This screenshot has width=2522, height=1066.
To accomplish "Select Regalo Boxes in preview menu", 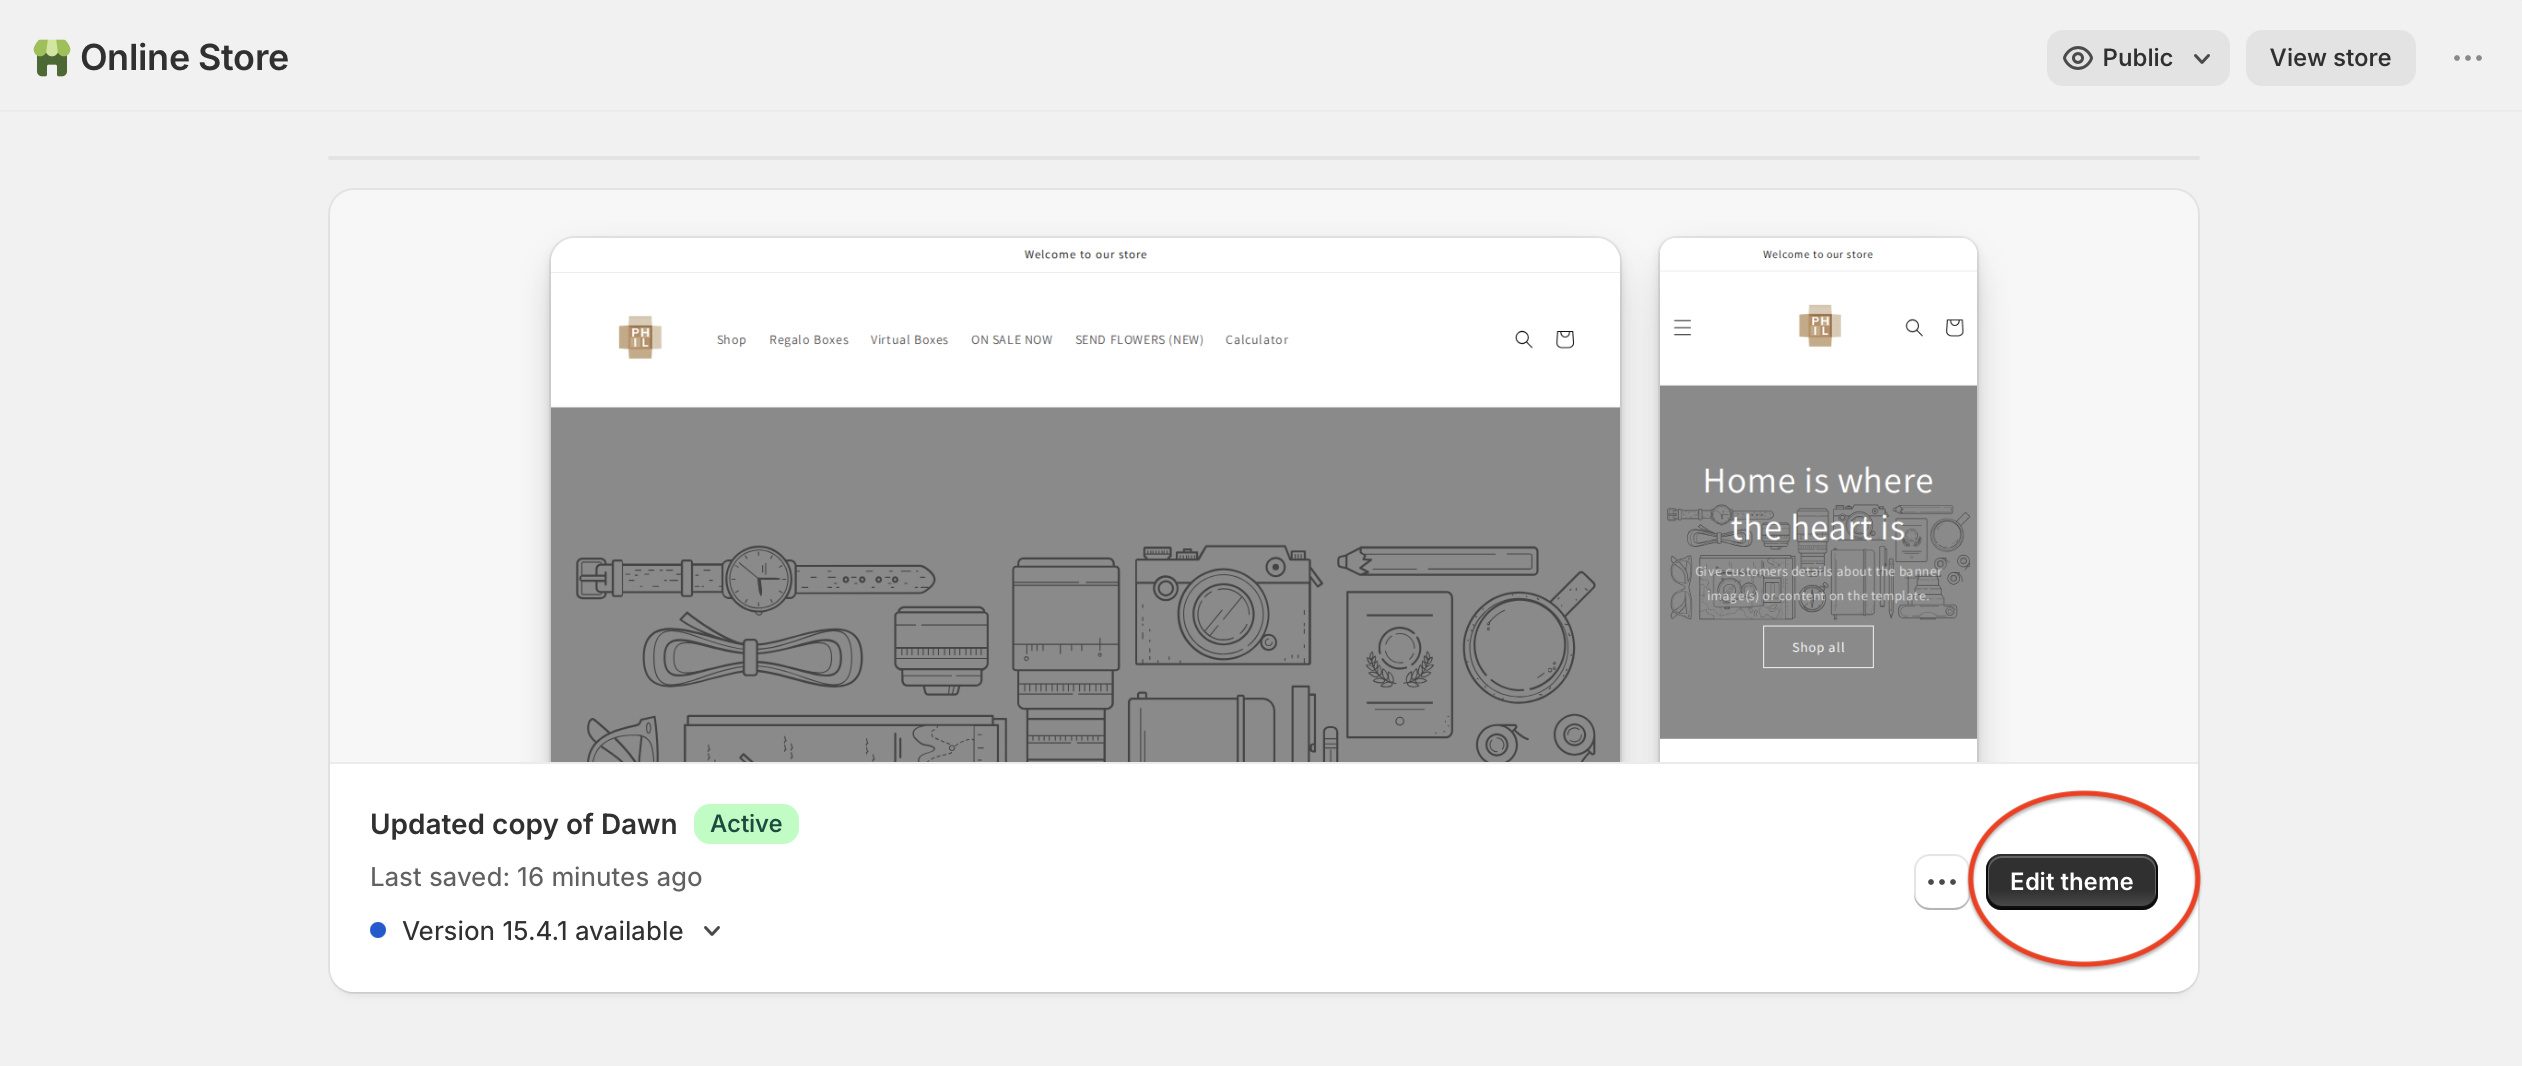I will pyautogui.click(x=808, y=340).
